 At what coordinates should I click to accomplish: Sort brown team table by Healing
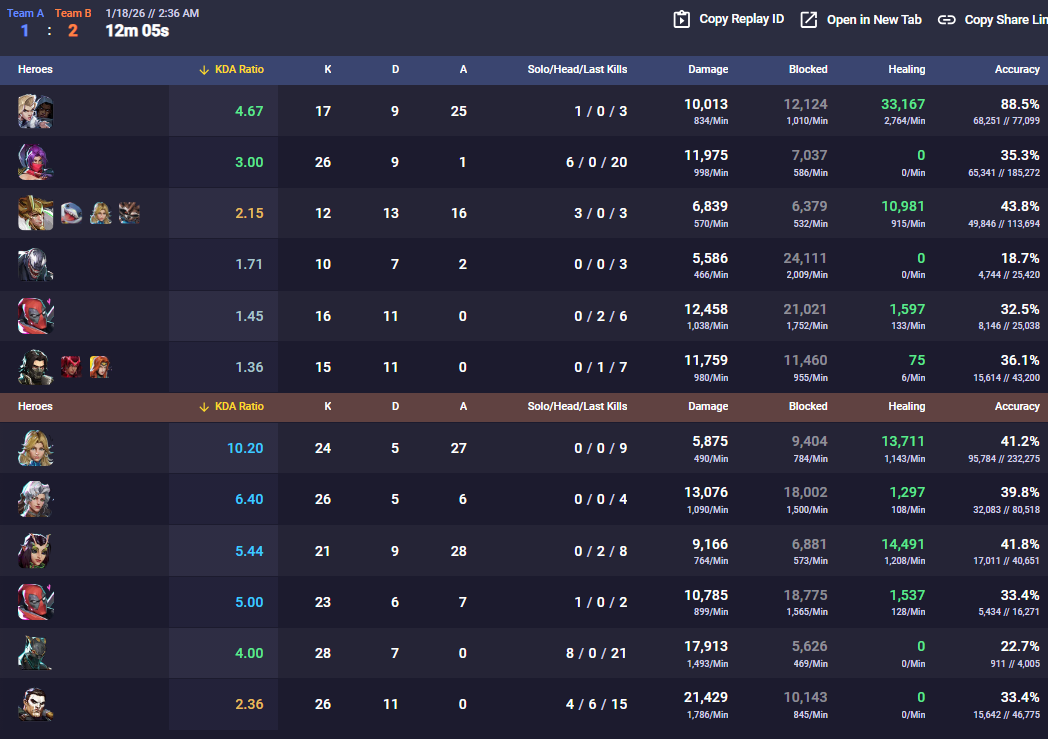[906, 406]
